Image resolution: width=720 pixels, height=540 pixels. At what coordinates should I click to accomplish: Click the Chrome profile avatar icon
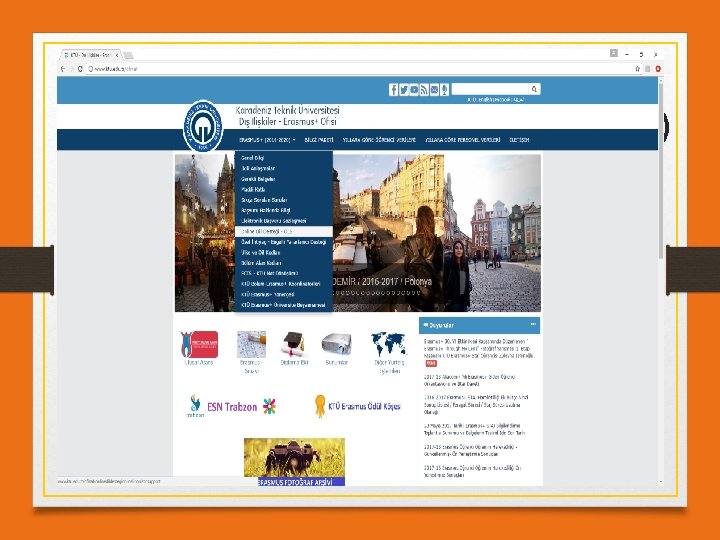point(614,53)
